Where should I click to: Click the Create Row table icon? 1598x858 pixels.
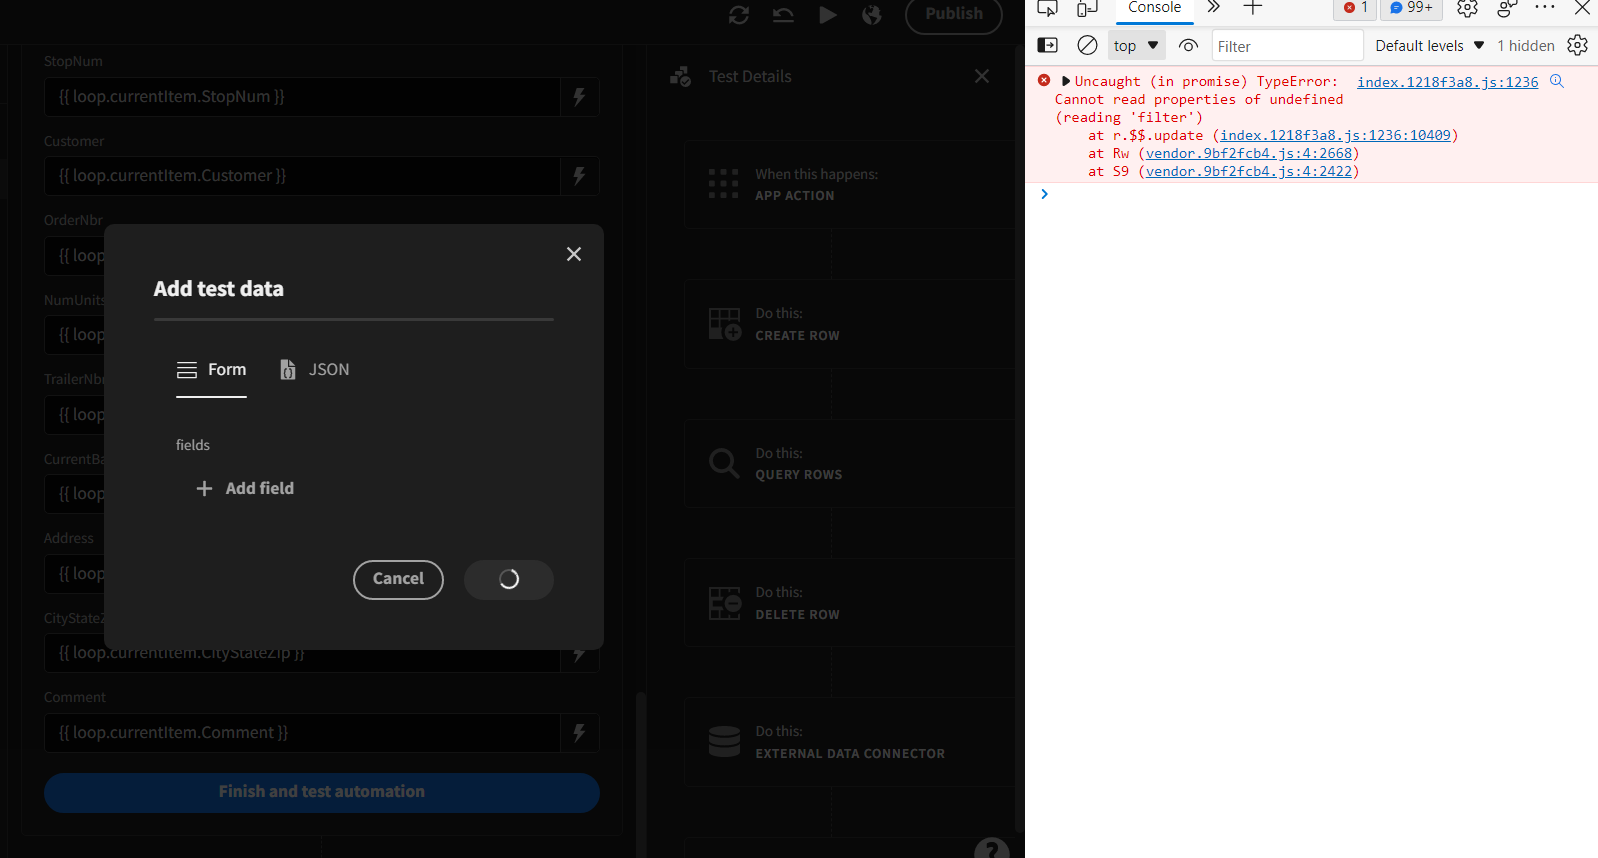[x=725, y=324]
